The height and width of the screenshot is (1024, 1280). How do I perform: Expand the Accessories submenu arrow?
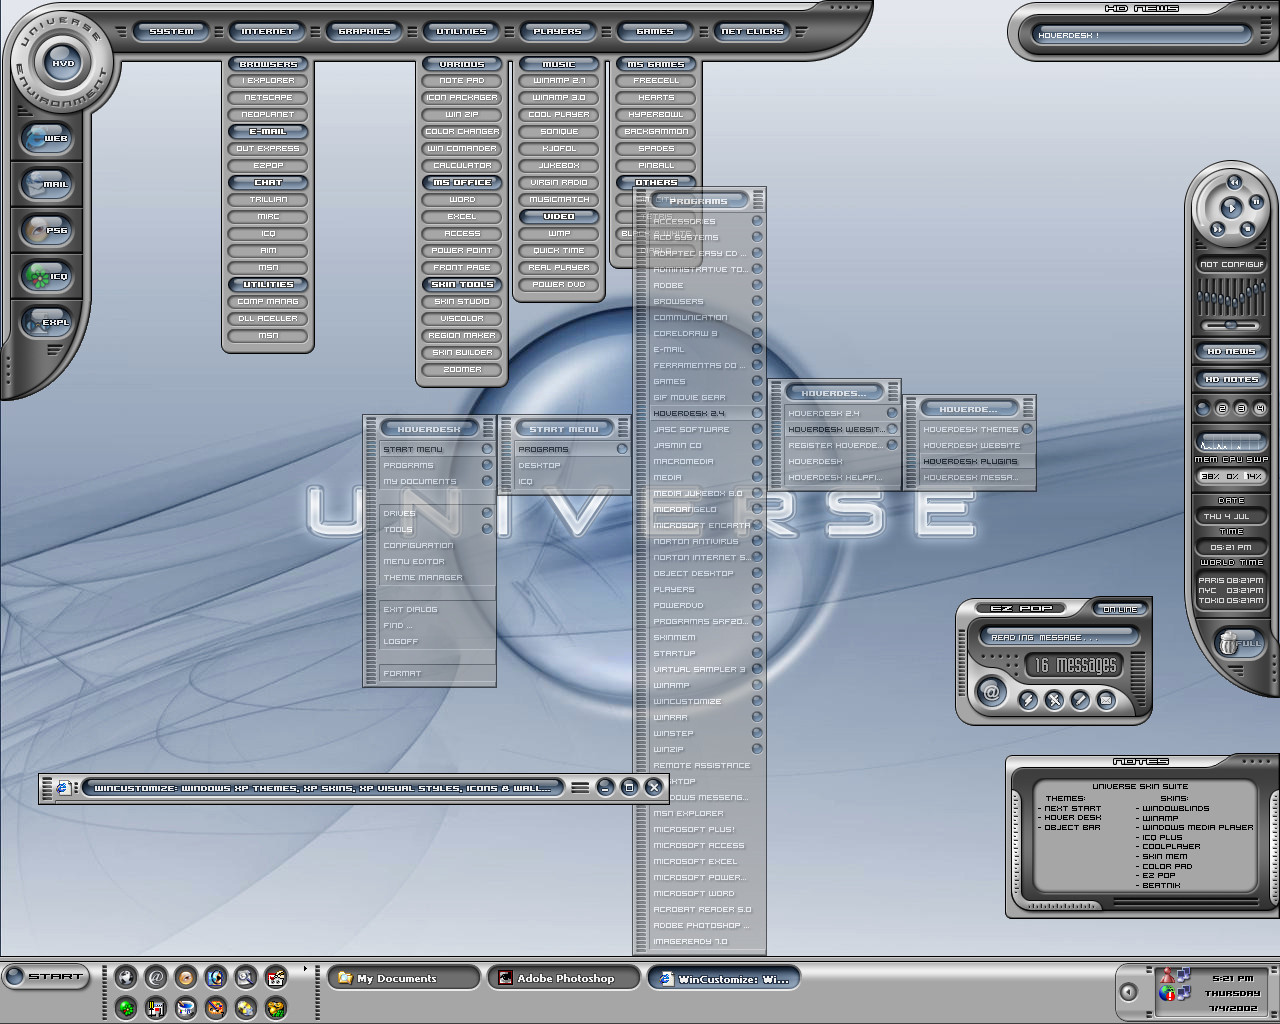click(757, 221)
